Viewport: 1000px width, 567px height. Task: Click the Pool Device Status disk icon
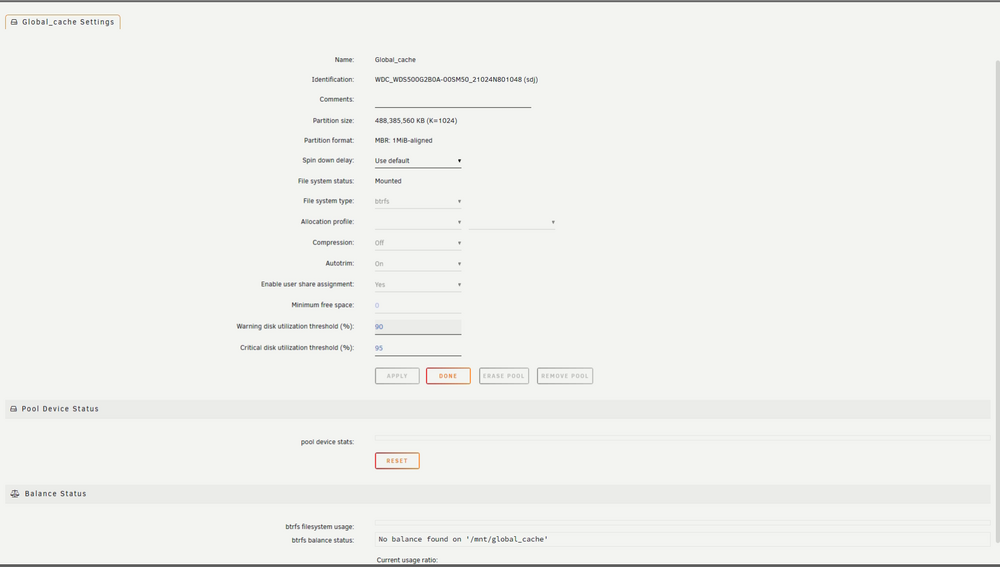click(x=13, y=409)
